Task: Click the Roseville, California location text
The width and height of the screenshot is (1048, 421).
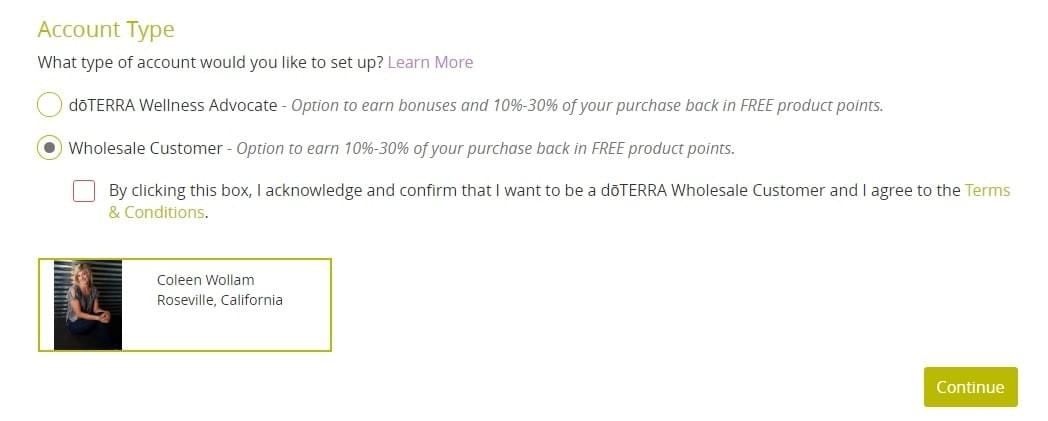Action: pyautogui.click(x=220, y=300)
